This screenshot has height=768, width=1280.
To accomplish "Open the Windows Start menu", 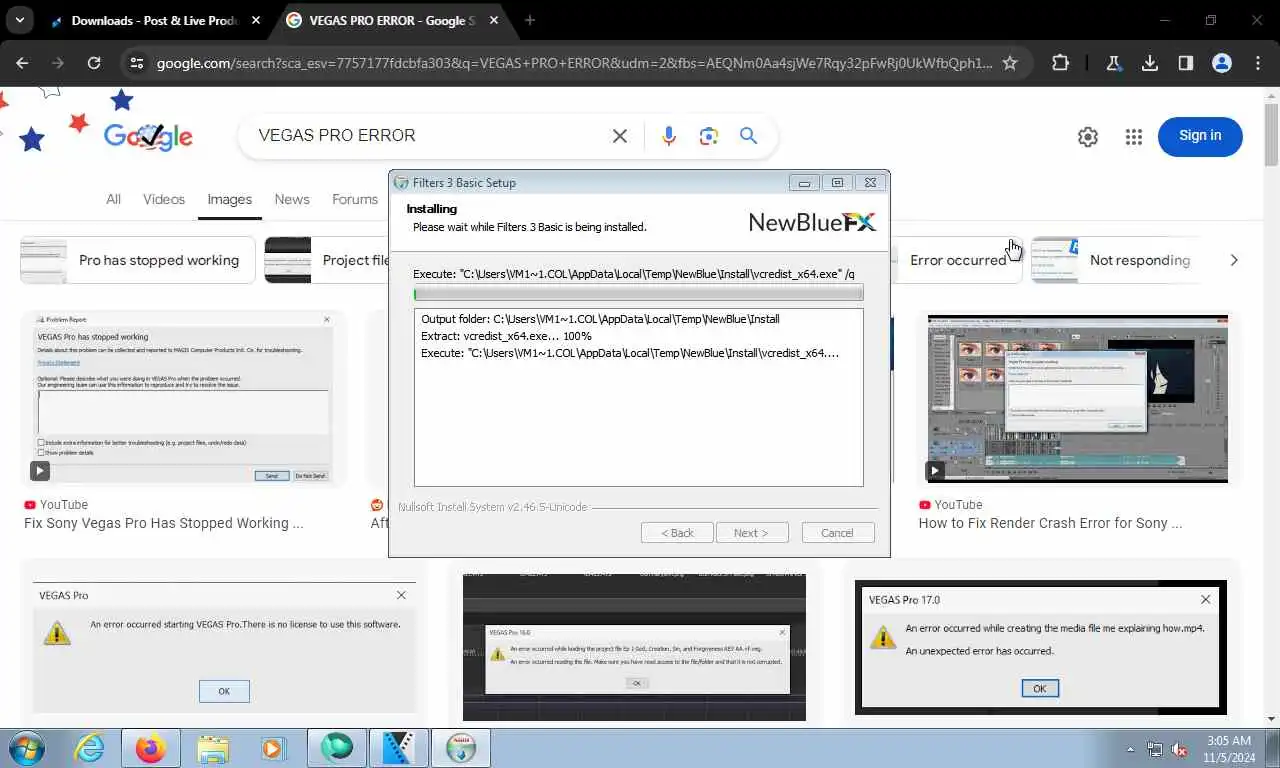I will (27, 748).
